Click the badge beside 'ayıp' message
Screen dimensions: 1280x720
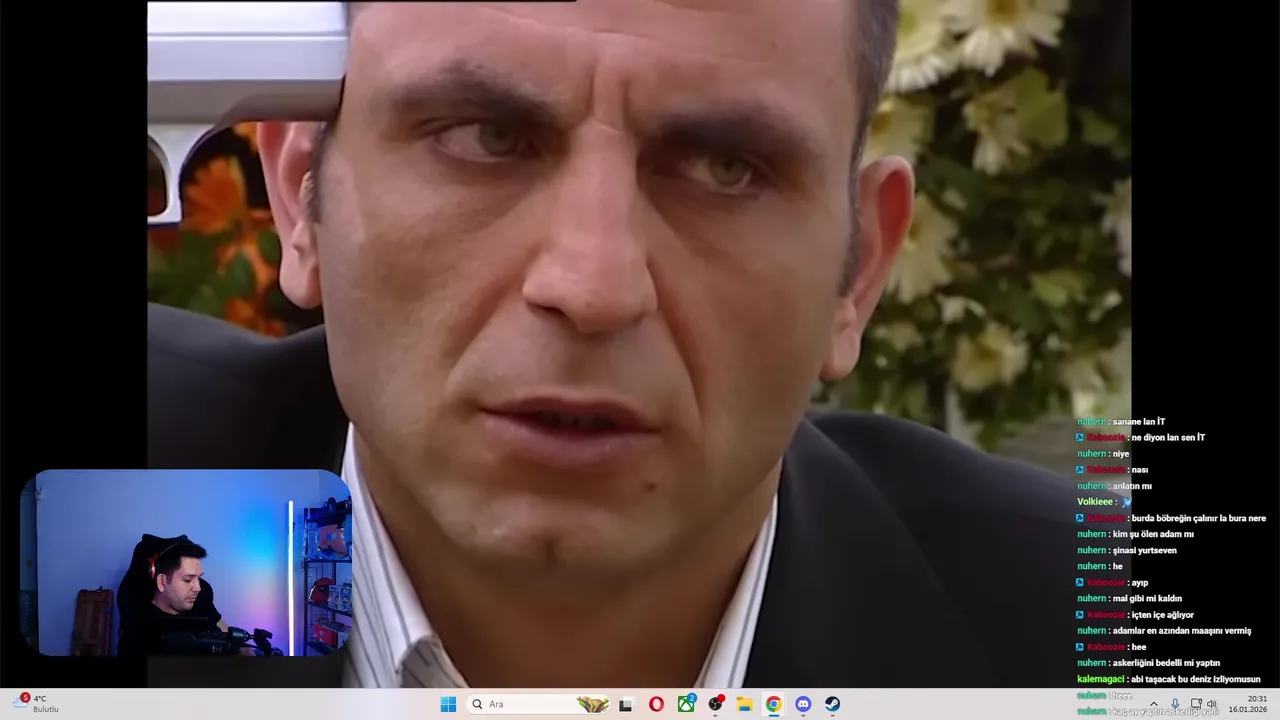tap(1080, 583)
